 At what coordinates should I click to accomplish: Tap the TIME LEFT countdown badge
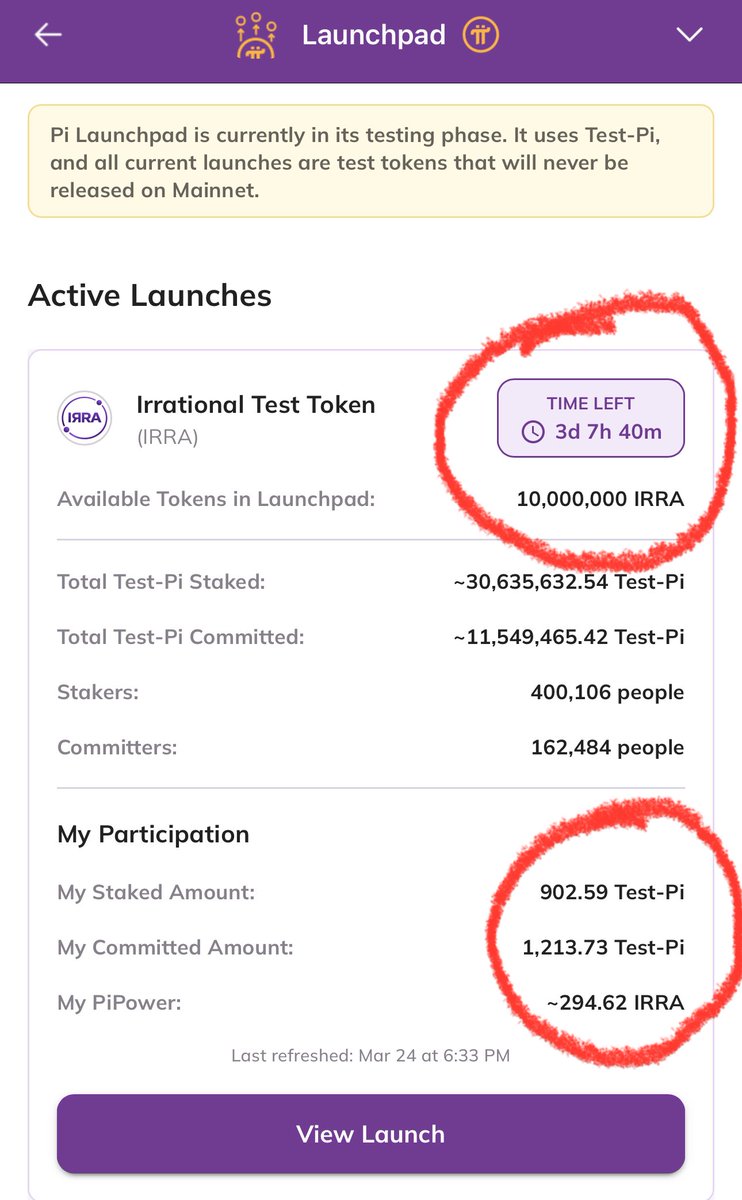coord(591,419)
